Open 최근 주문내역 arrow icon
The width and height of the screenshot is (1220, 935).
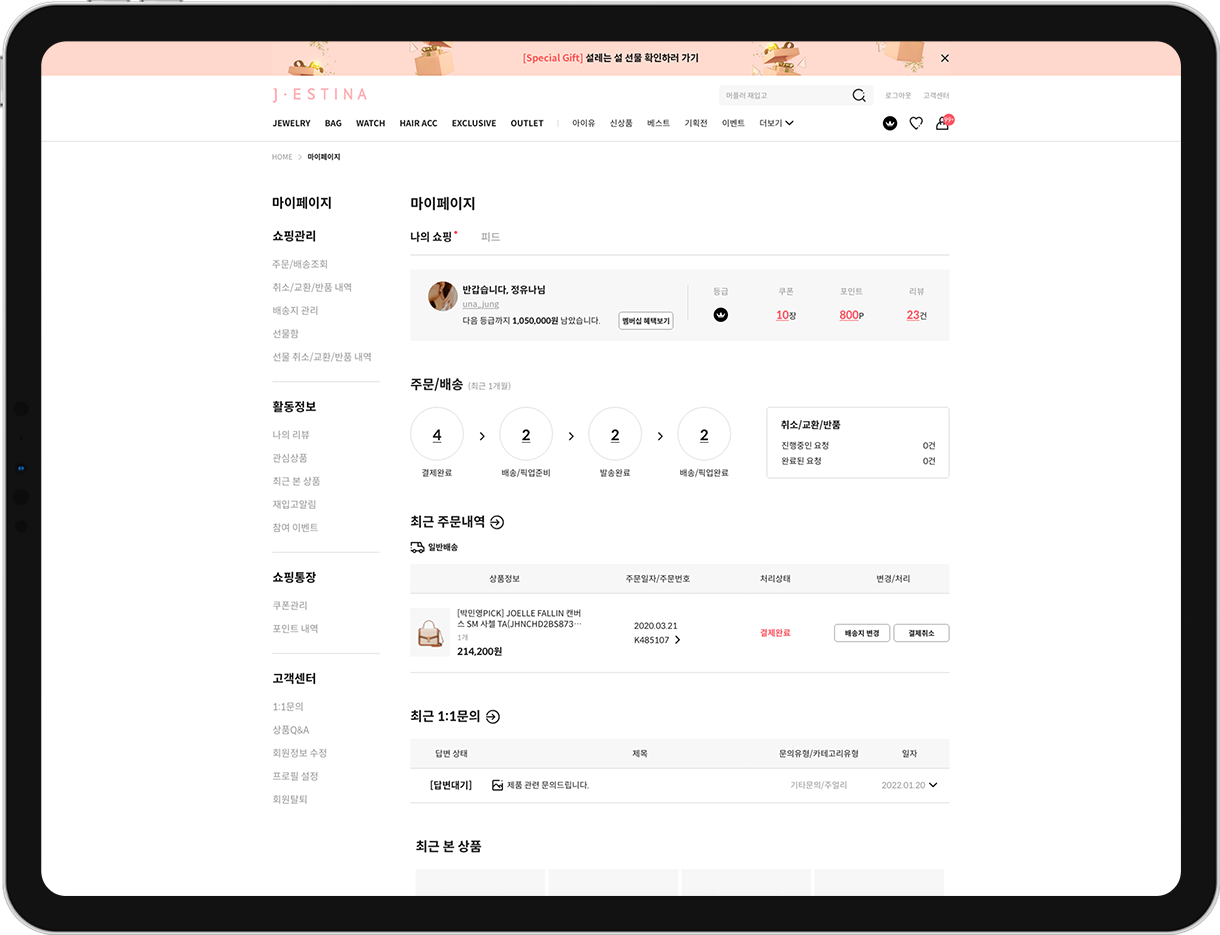tap(497, 522)
